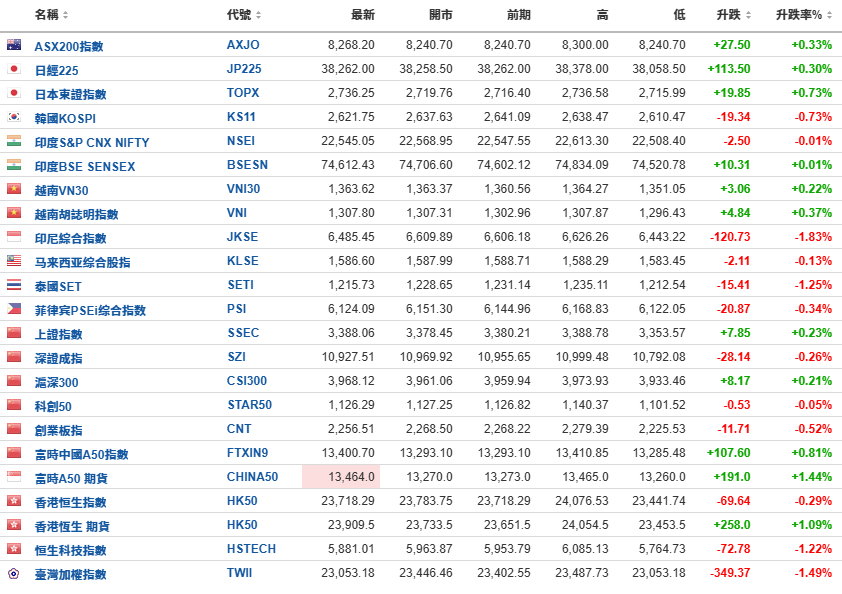Sort by the 名稱 column sort arrows
Screen dimensions: 842x594
tap(66, 16)
